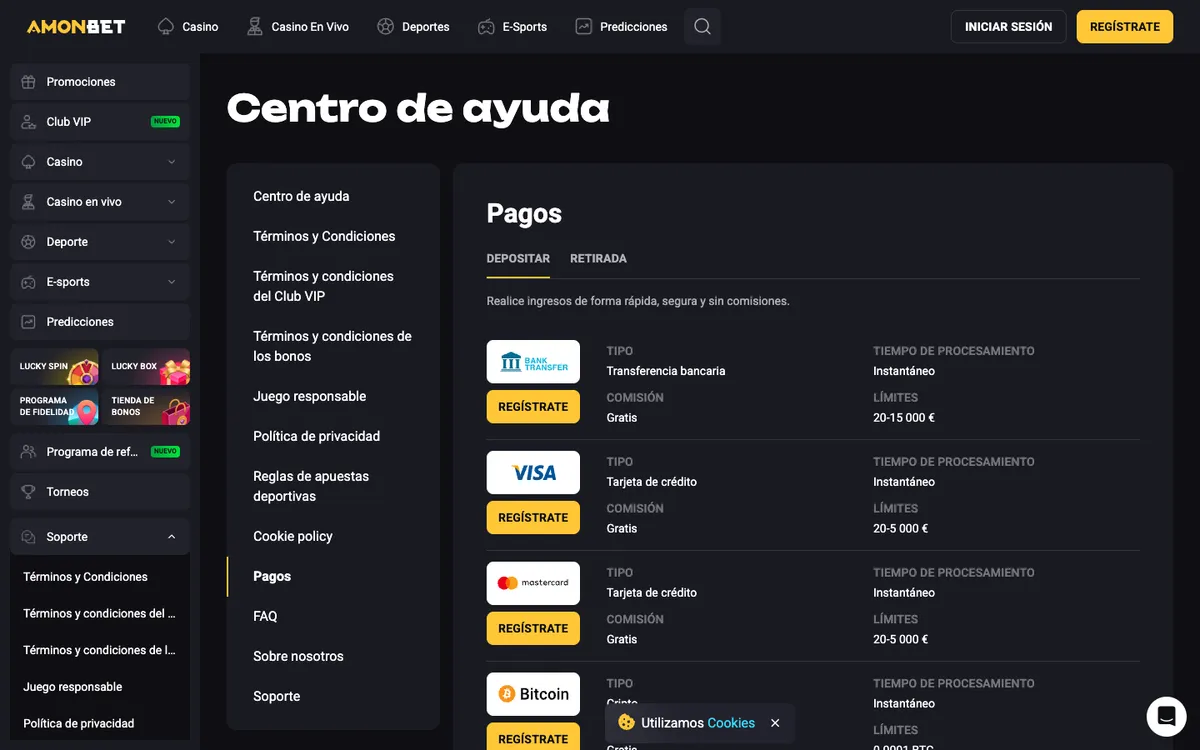1200x750 pixels.
Task: Click the Deportes ball icon in header
Action: [x=386, y=27]
